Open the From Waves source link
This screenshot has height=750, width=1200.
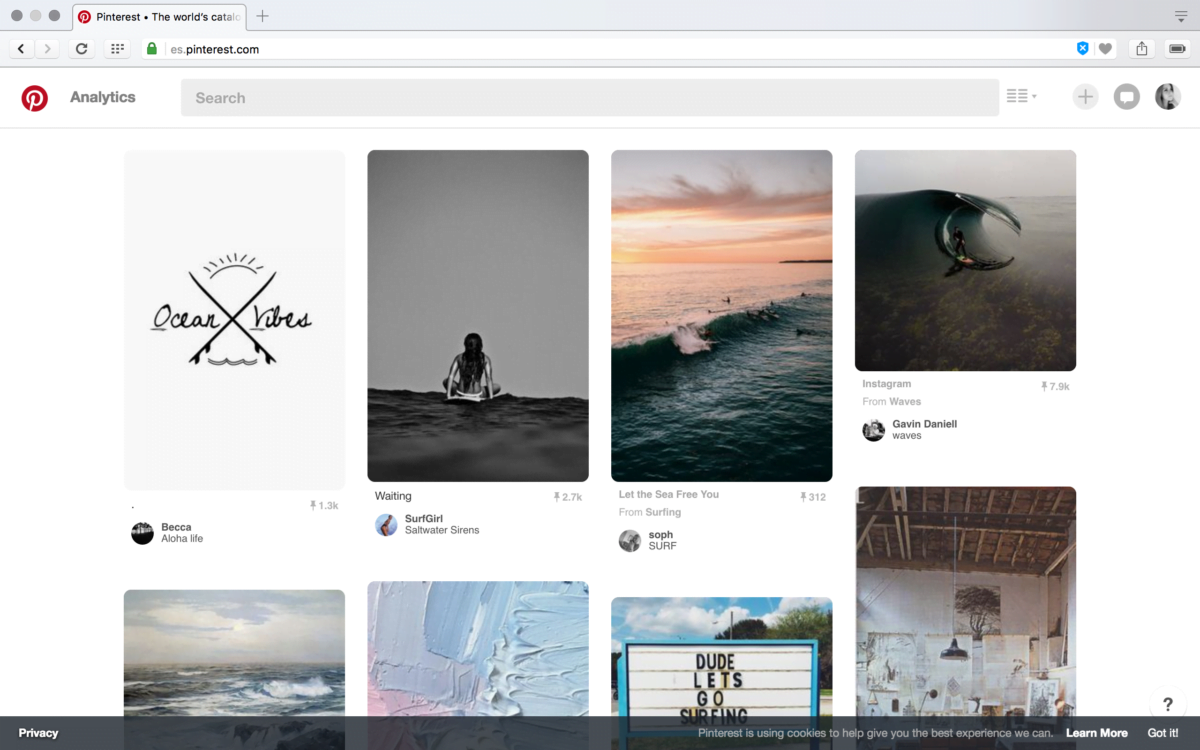(892, 402)
